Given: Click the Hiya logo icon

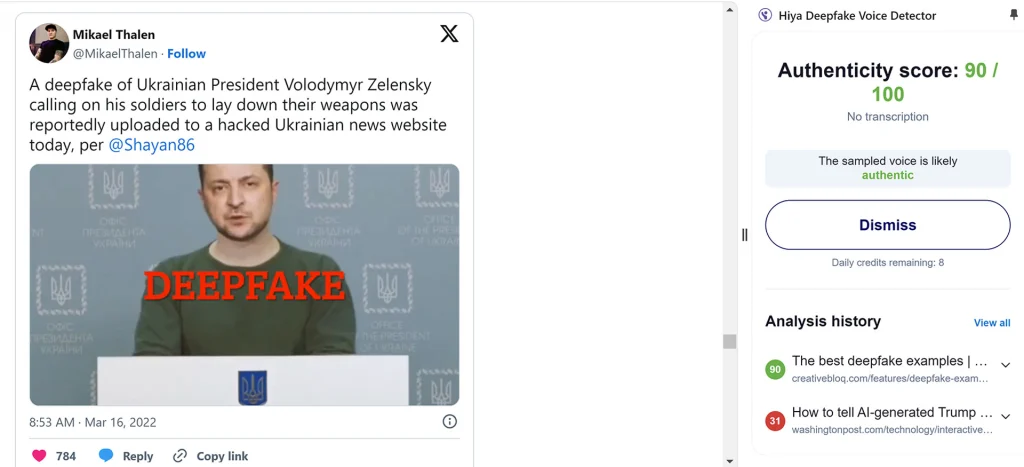Looking at the screenshot, I should (765, 16).
